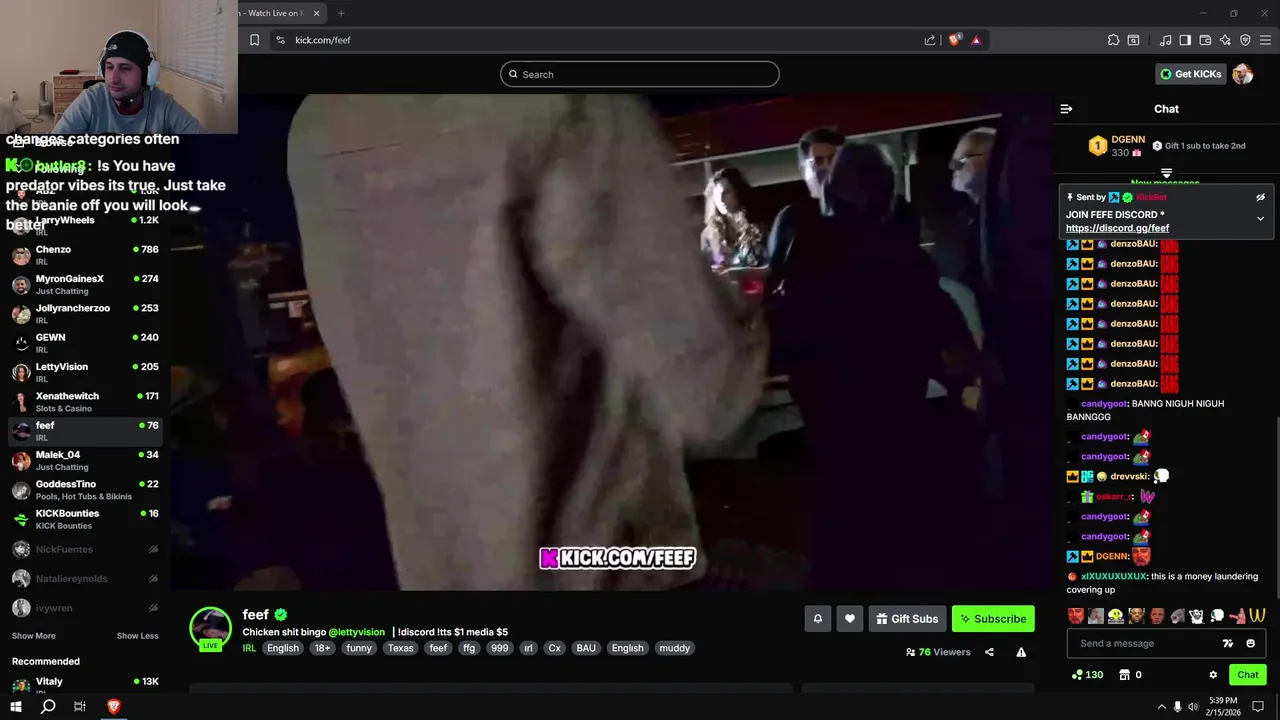Open Brave VPN shield icon

(1245, 40)
